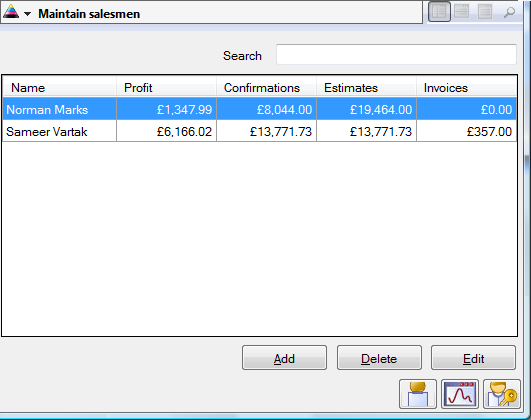This screenshot has height=420, width=531.
Task: Click the Estimates column header
Action: (366, 87)
